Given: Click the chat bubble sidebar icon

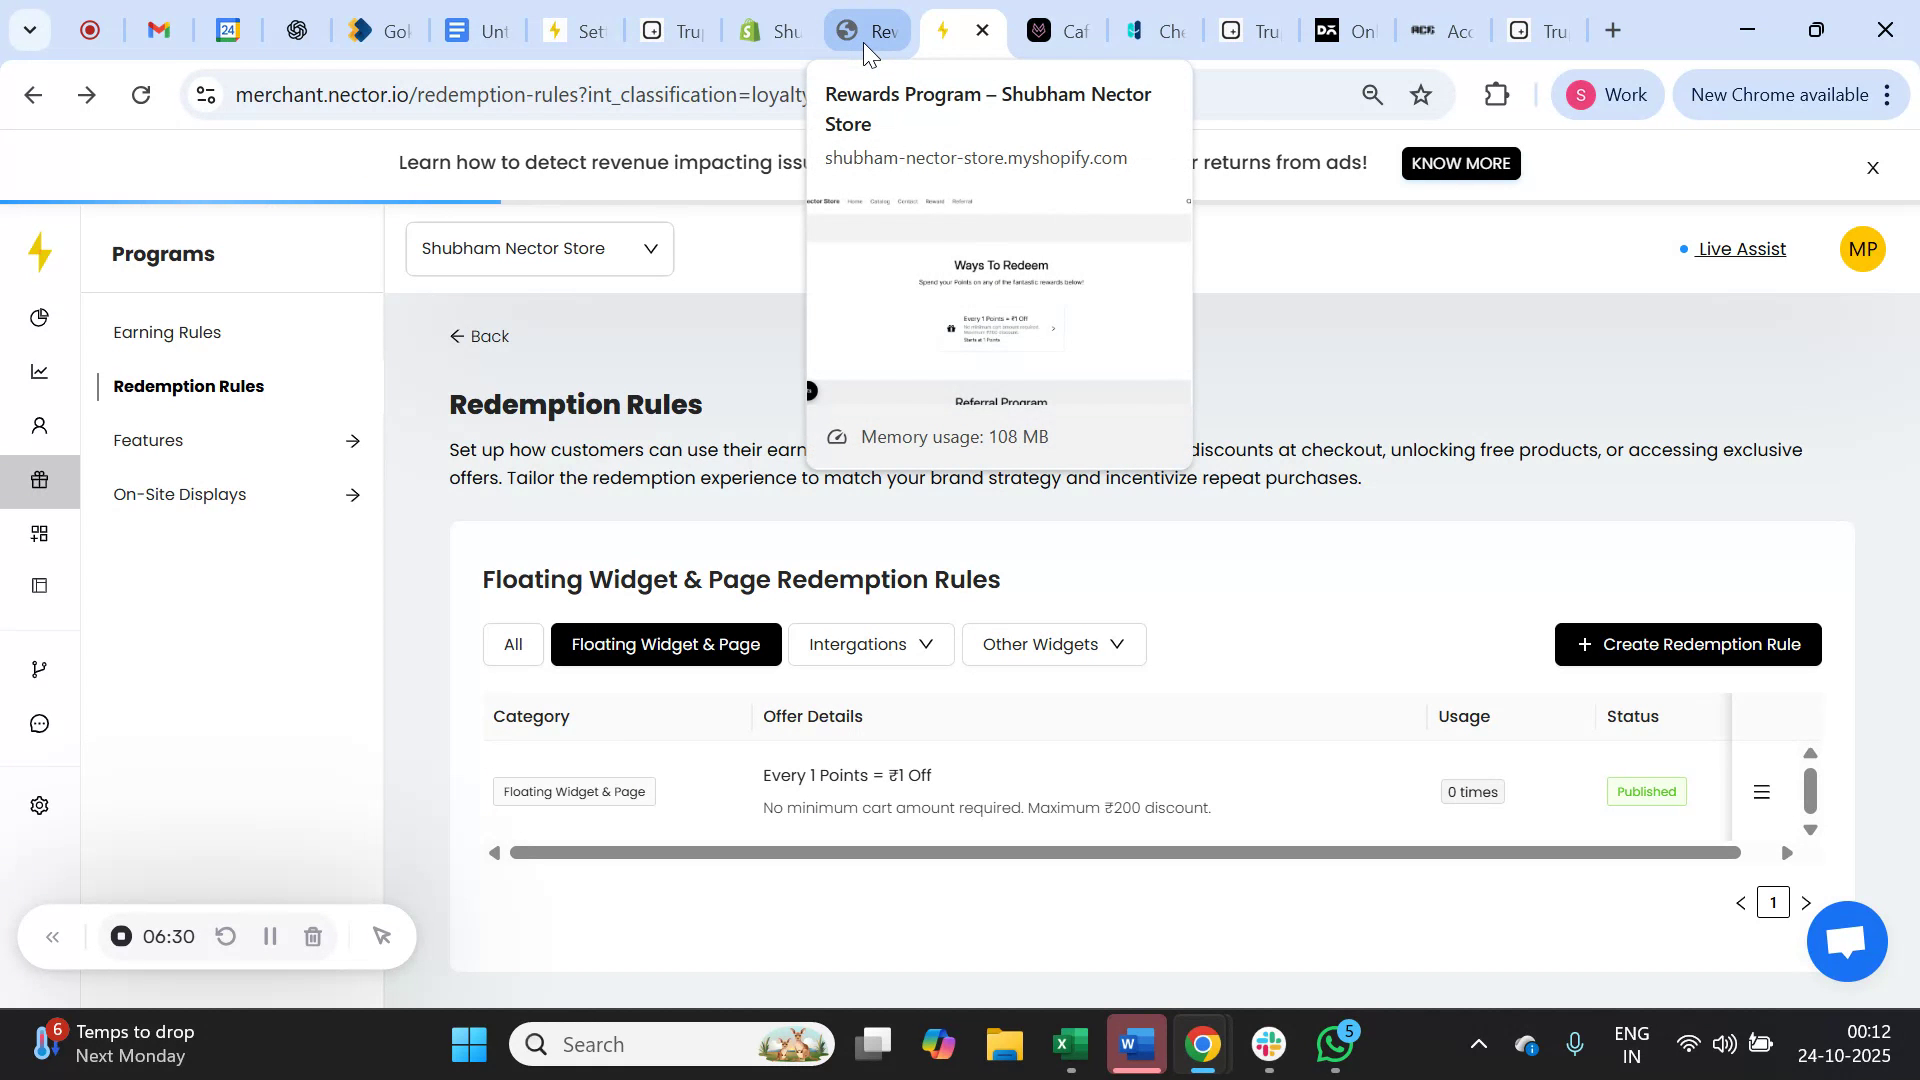Looking at the screenshot, I should pyautogui.click(x=40, y=723).
